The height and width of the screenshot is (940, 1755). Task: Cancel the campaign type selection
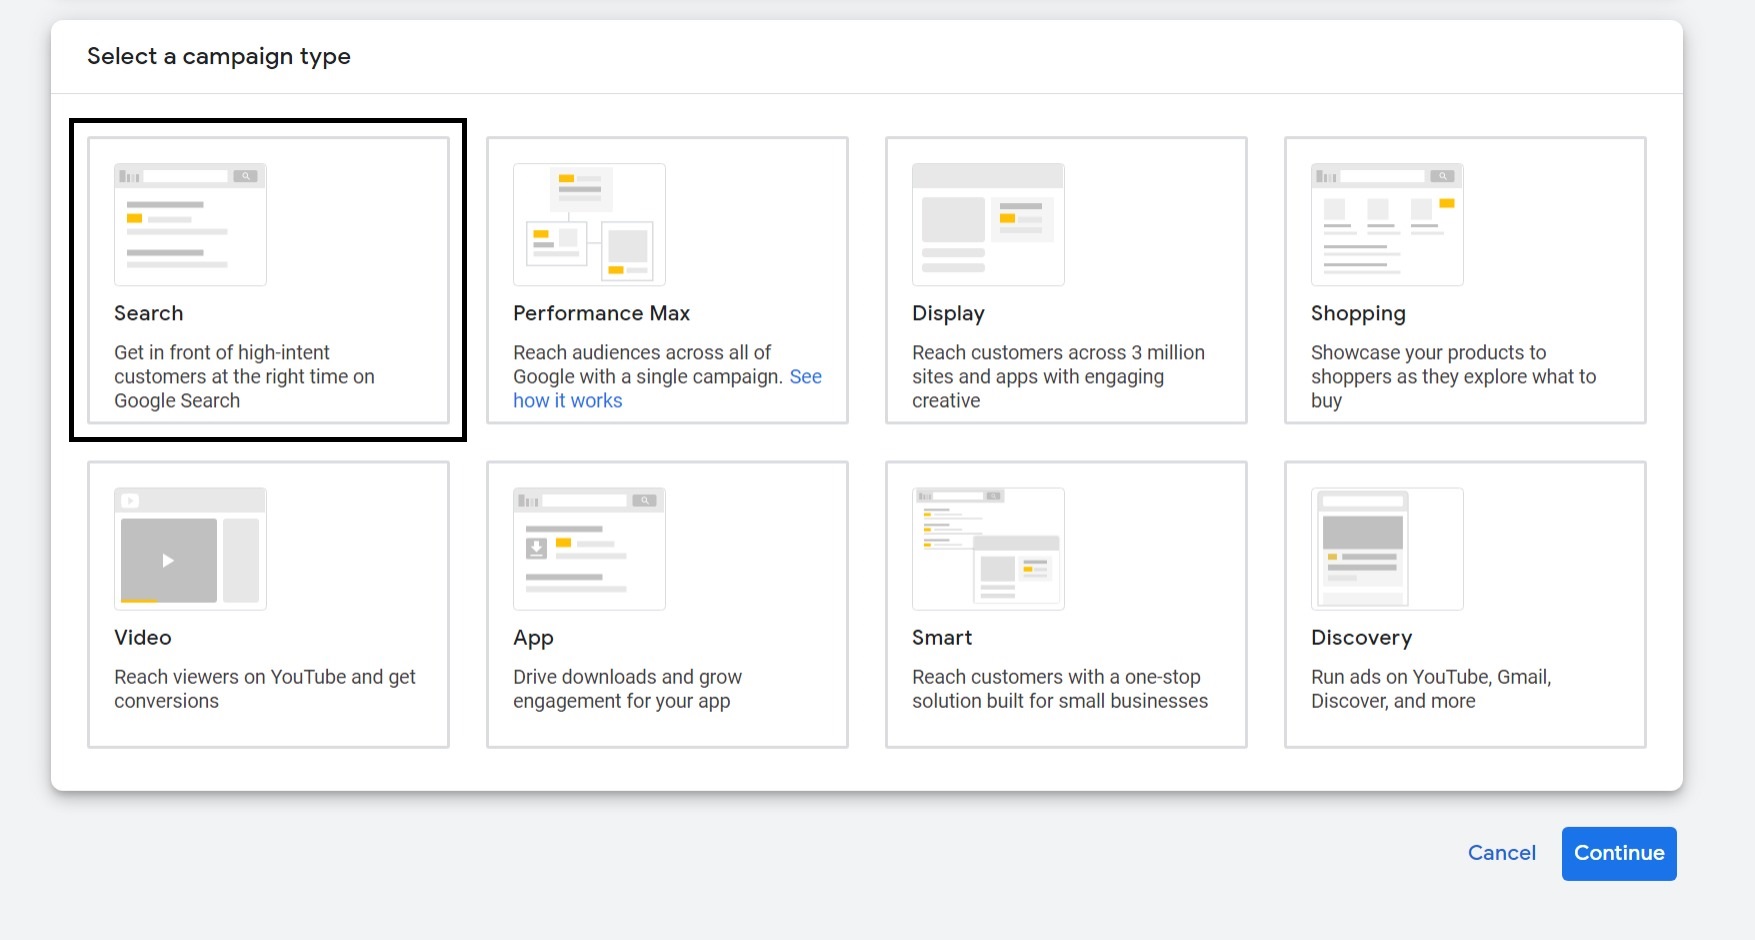pos(1501,853)
